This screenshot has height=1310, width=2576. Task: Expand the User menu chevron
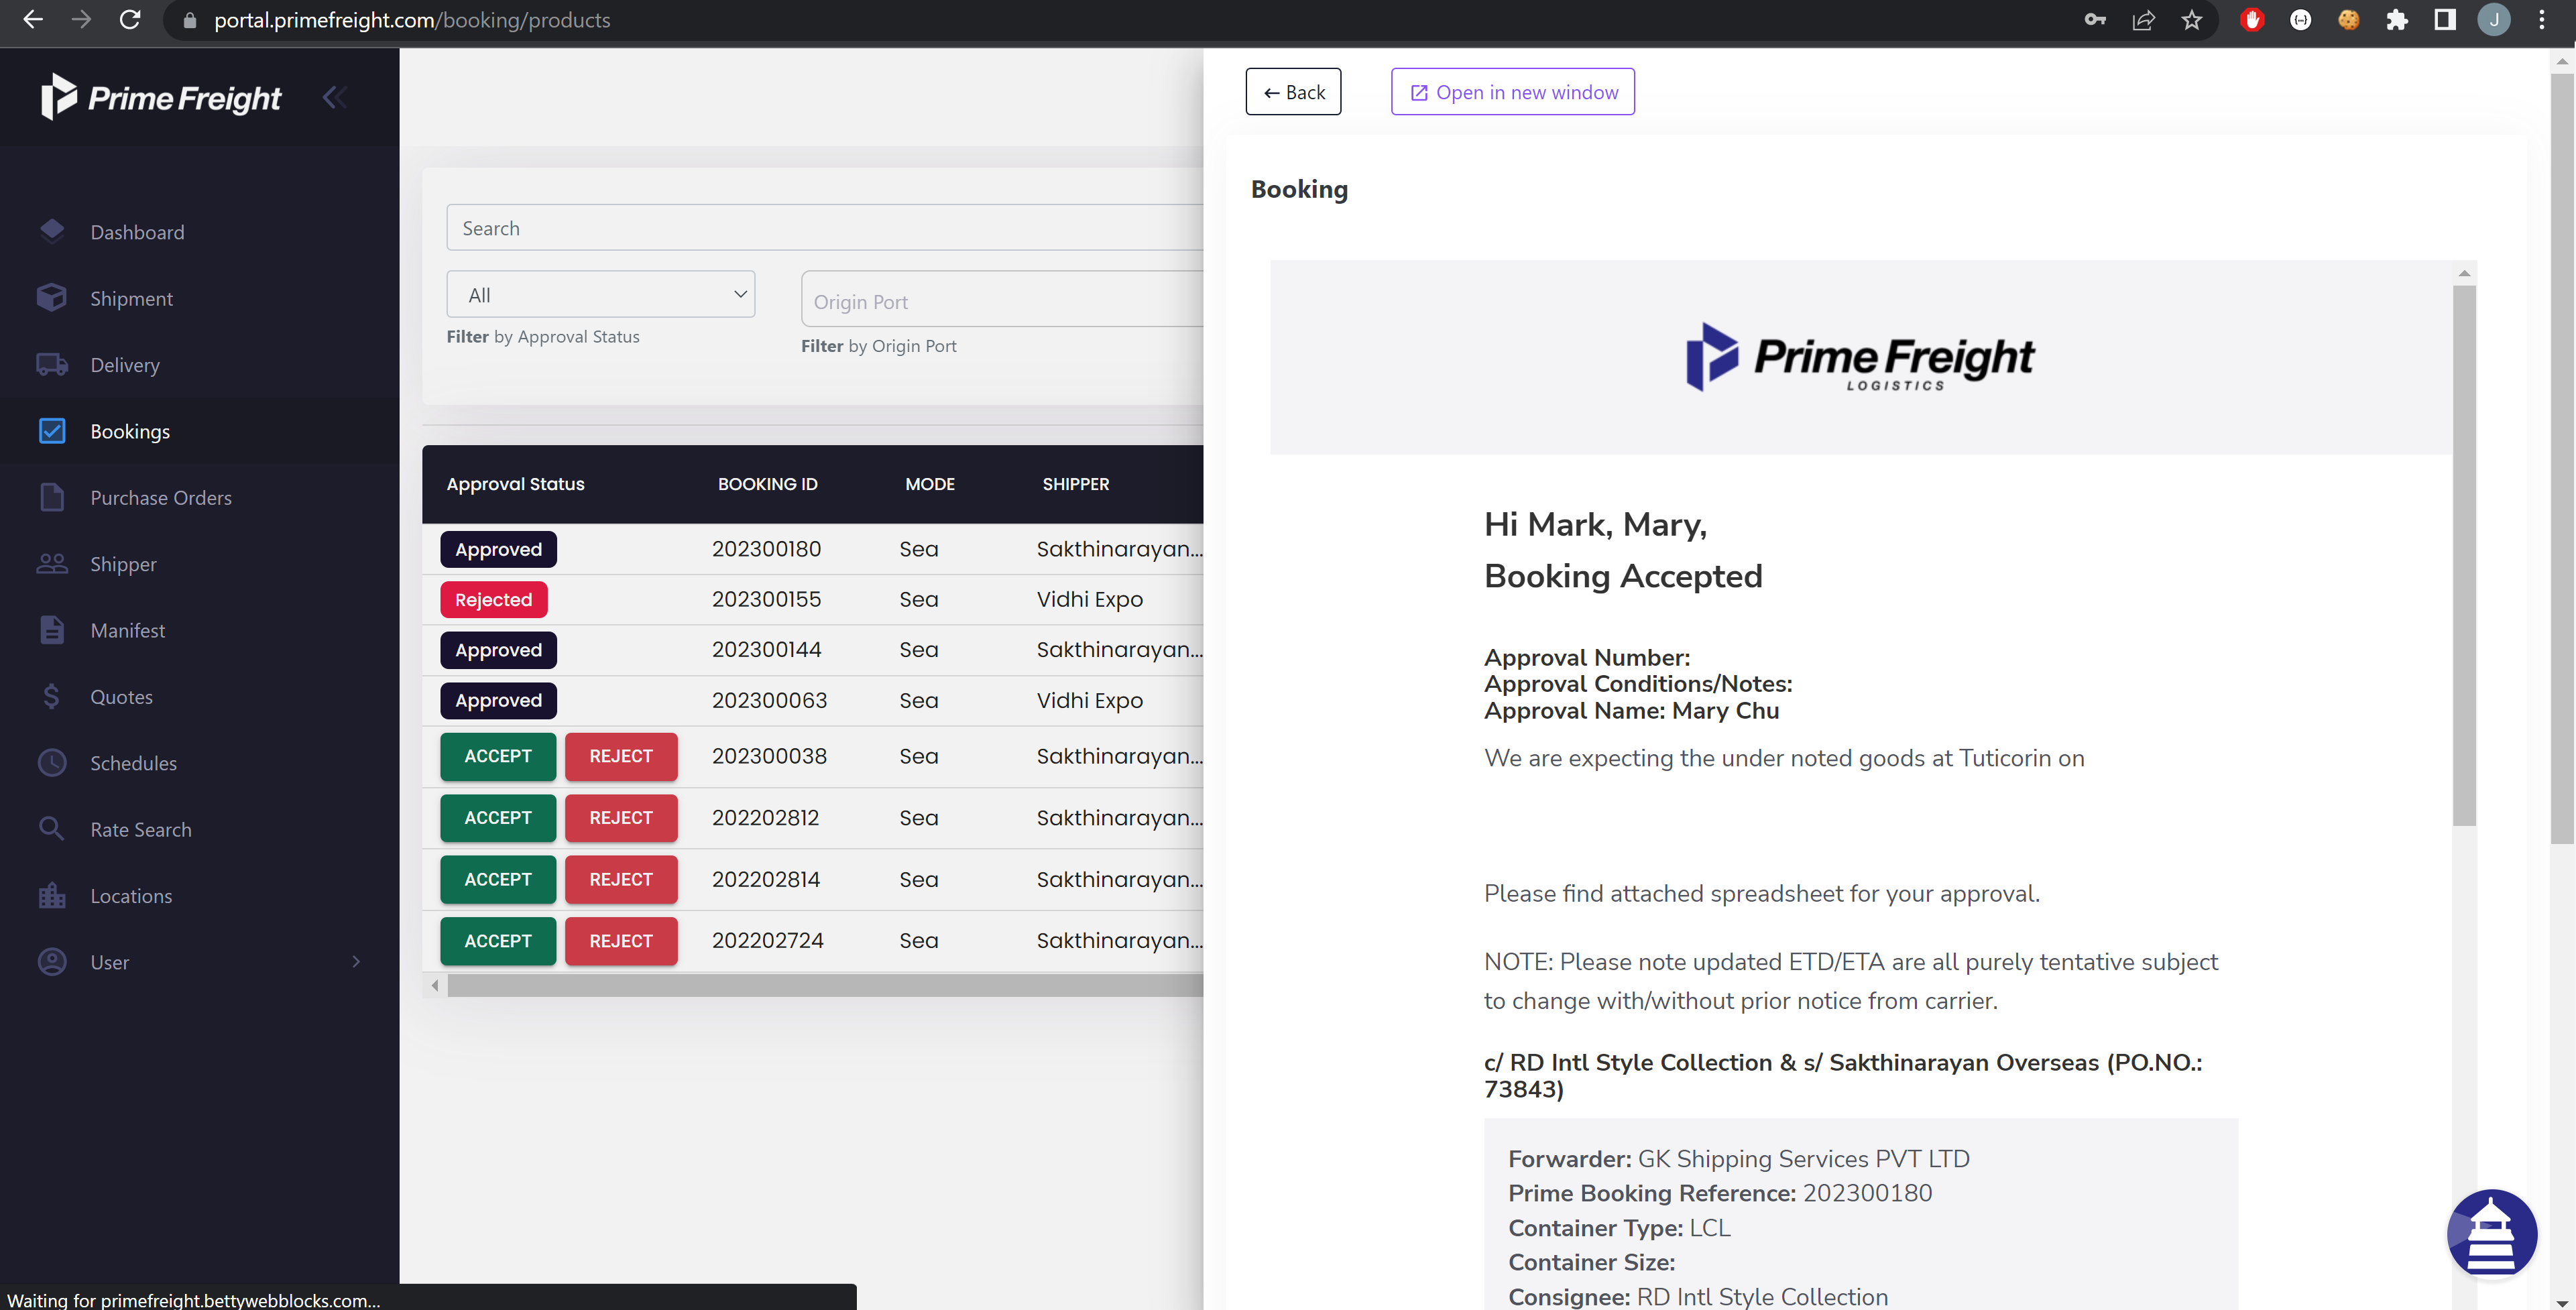(356, 962)
